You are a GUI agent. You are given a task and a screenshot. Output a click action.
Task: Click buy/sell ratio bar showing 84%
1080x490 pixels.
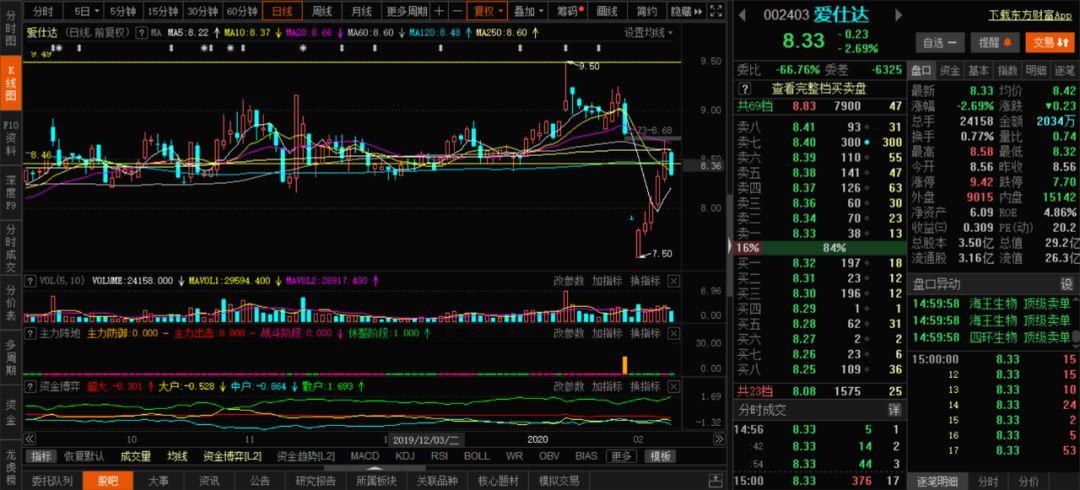click(x=818, y=247)
